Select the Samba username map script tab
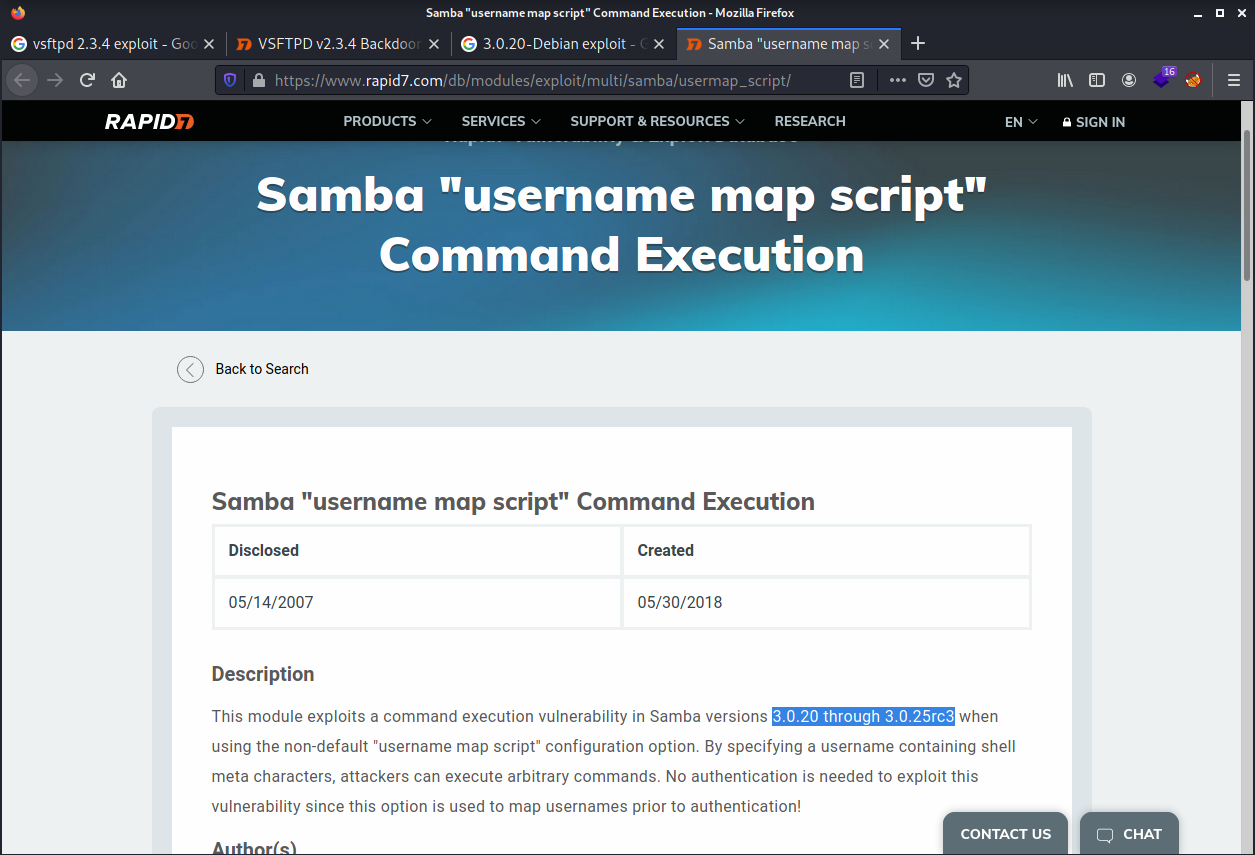 click(x=787, y=44)
